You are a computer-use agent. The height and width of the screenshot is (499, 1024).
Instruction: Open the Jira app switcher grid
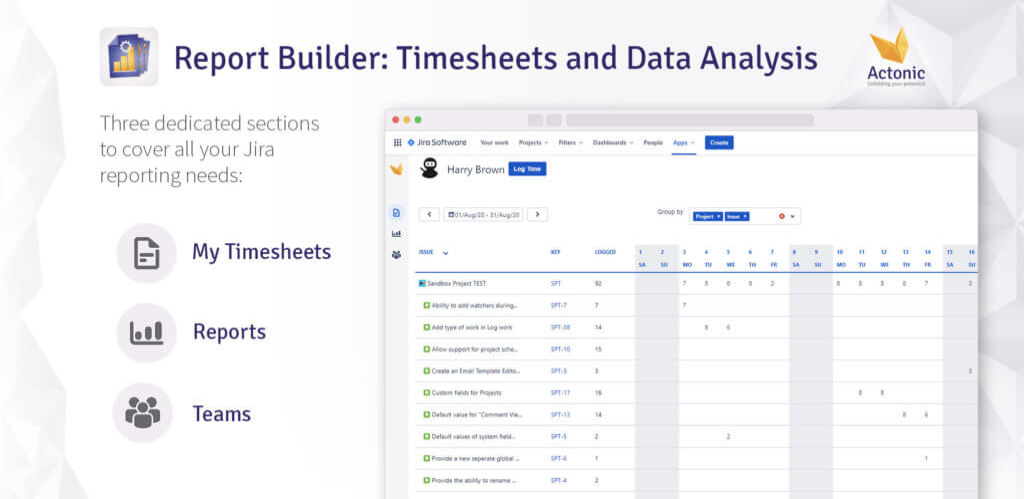(397, 142)
